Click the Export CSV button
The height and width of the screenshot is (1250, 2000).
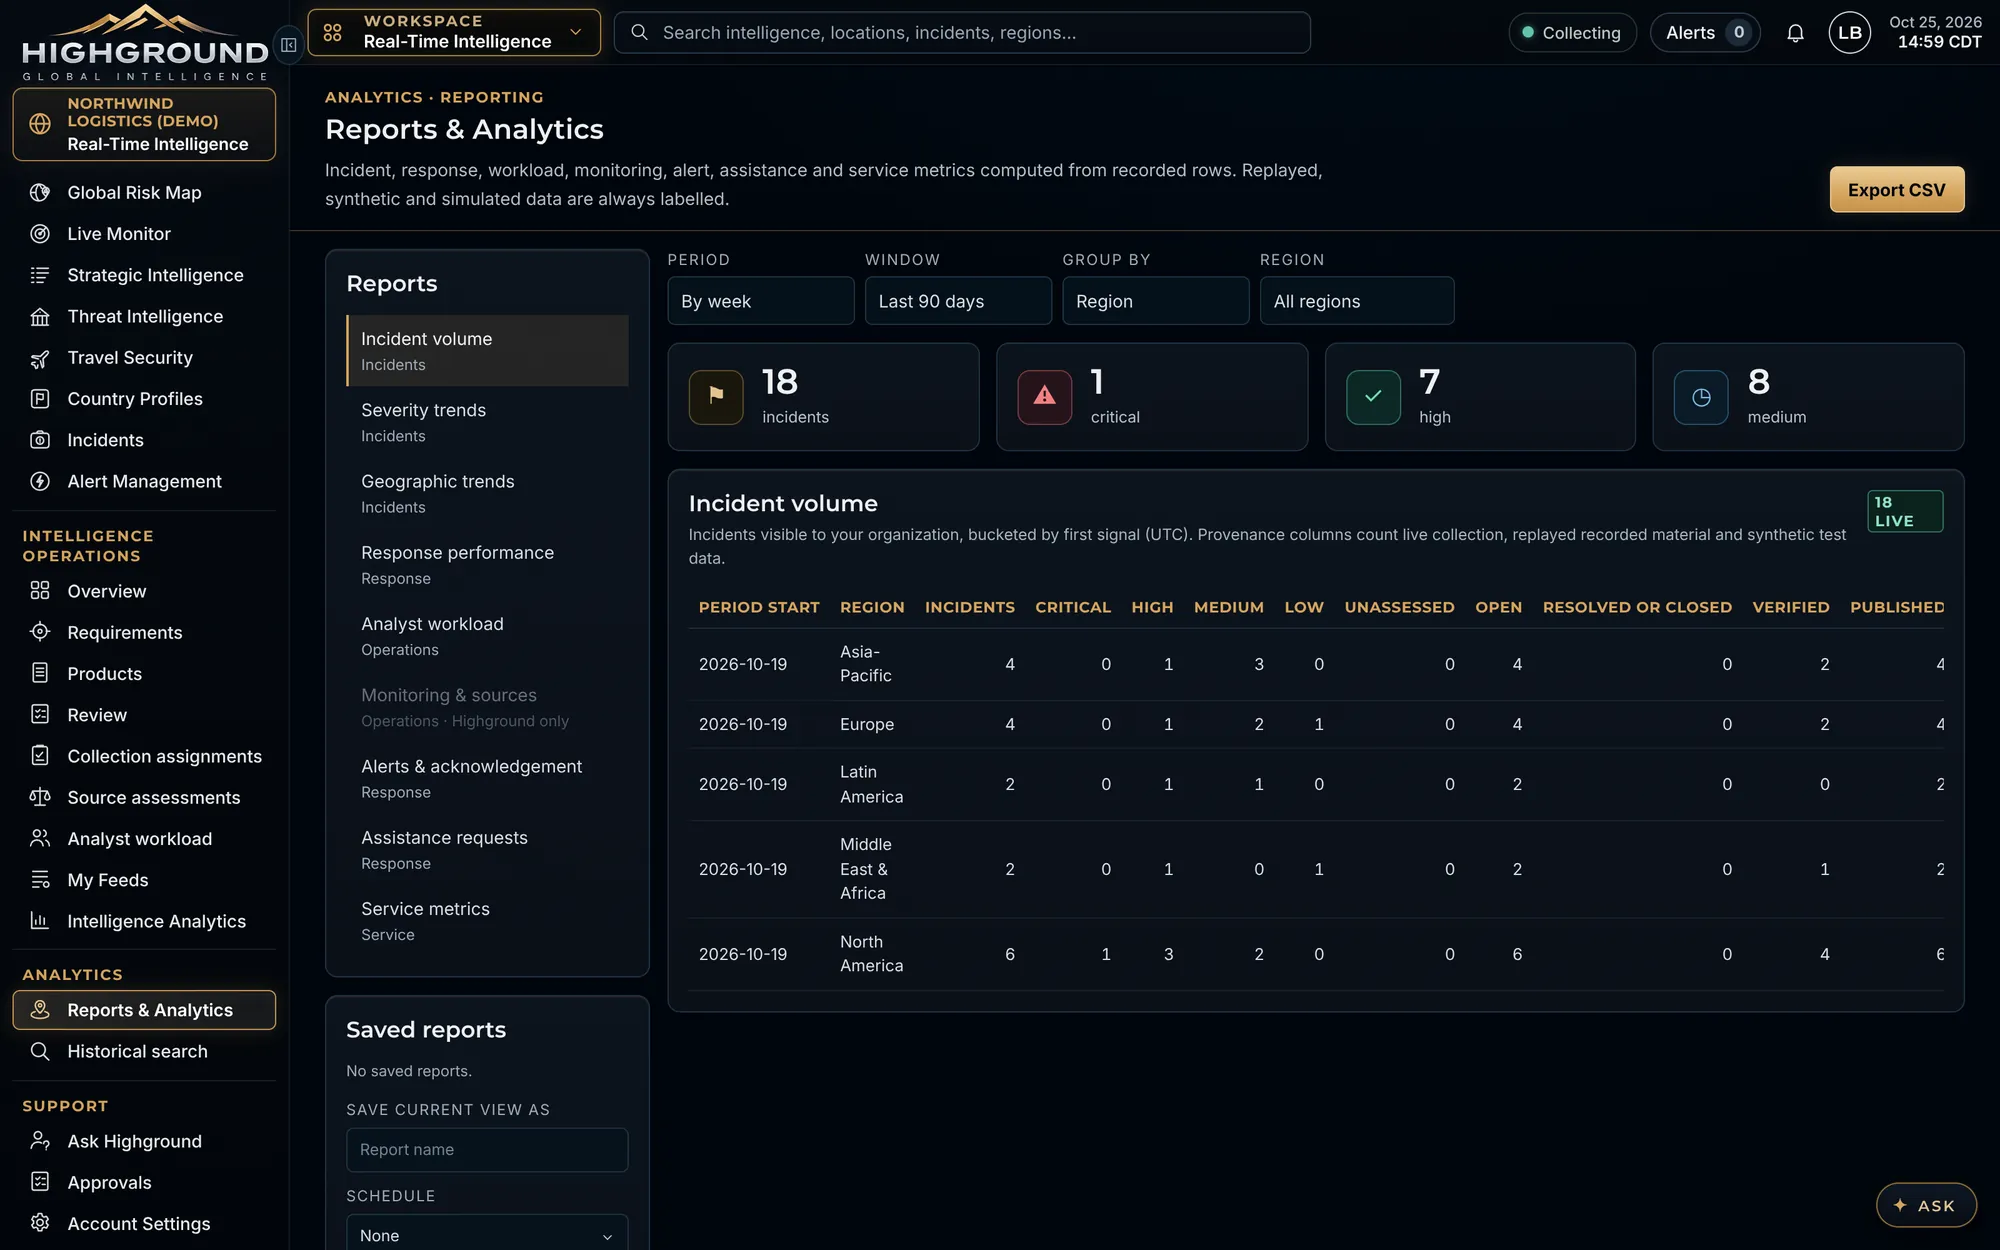[x=1896, y=189]
